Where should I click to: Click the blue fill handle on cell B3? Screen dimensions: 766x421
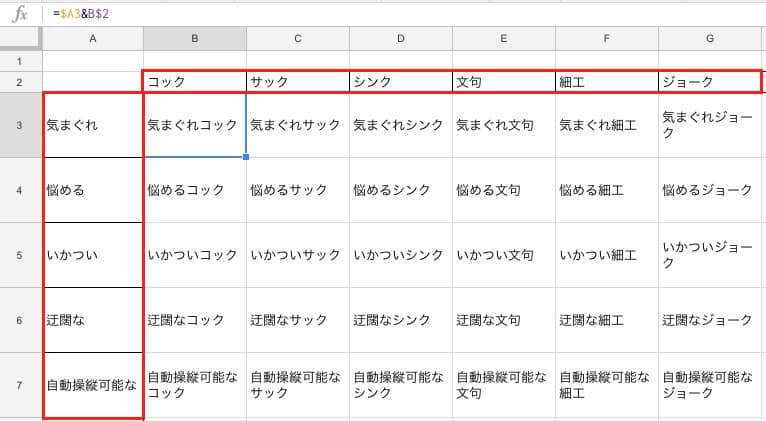point(246,157)
